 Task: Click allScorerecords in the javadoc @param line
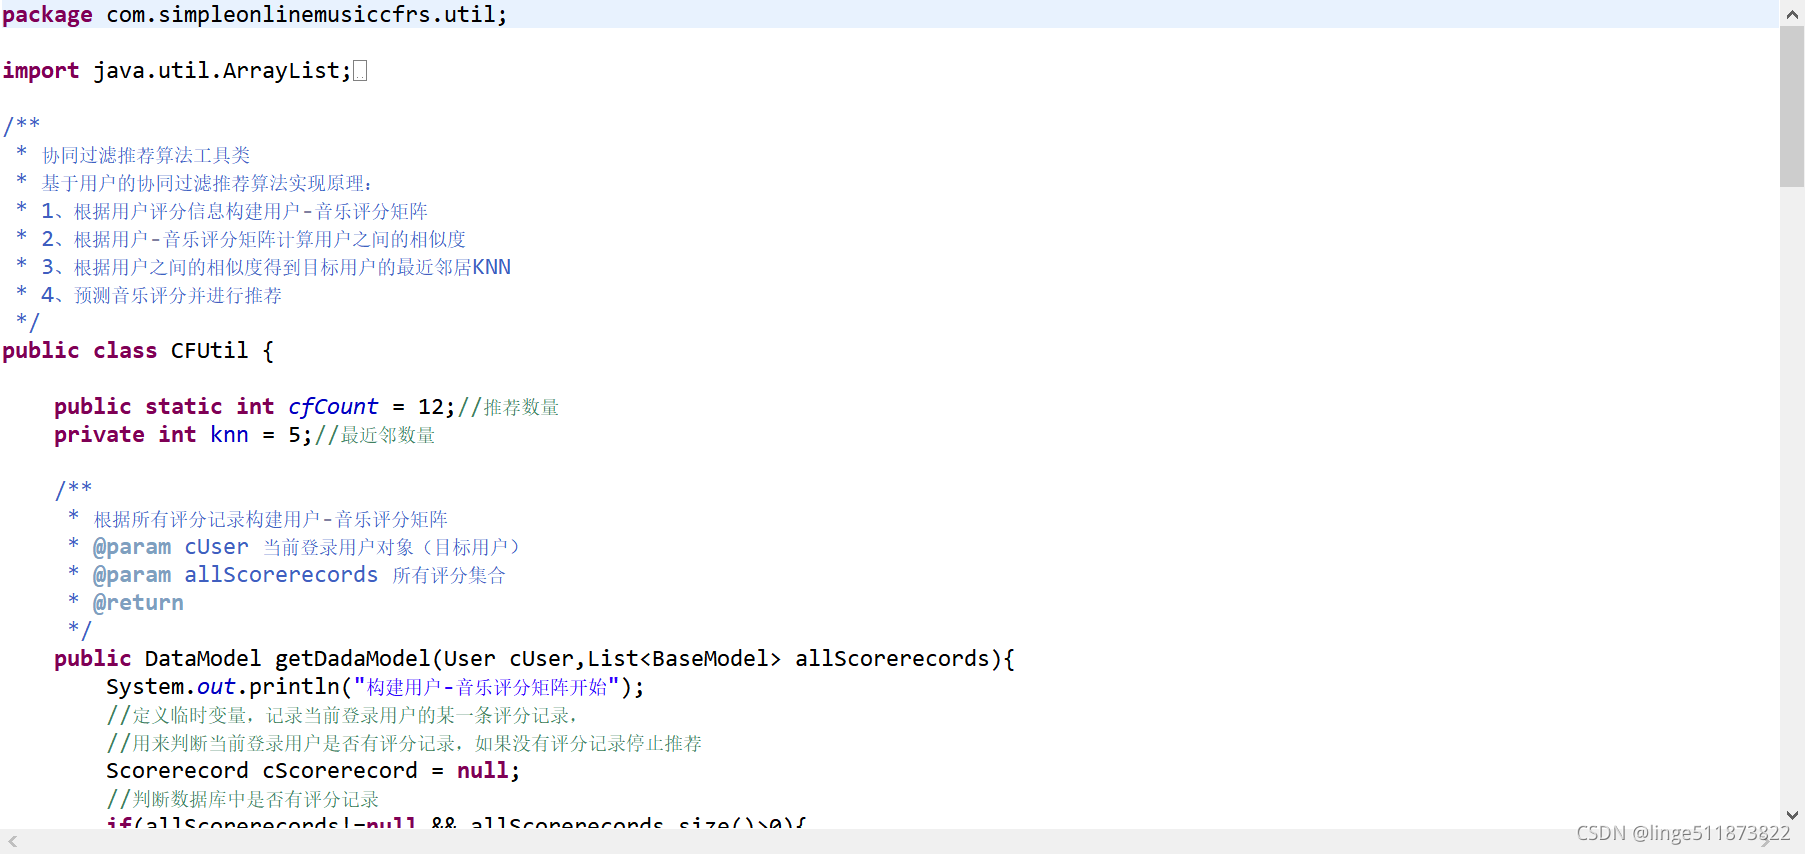[x=281, y=575]
